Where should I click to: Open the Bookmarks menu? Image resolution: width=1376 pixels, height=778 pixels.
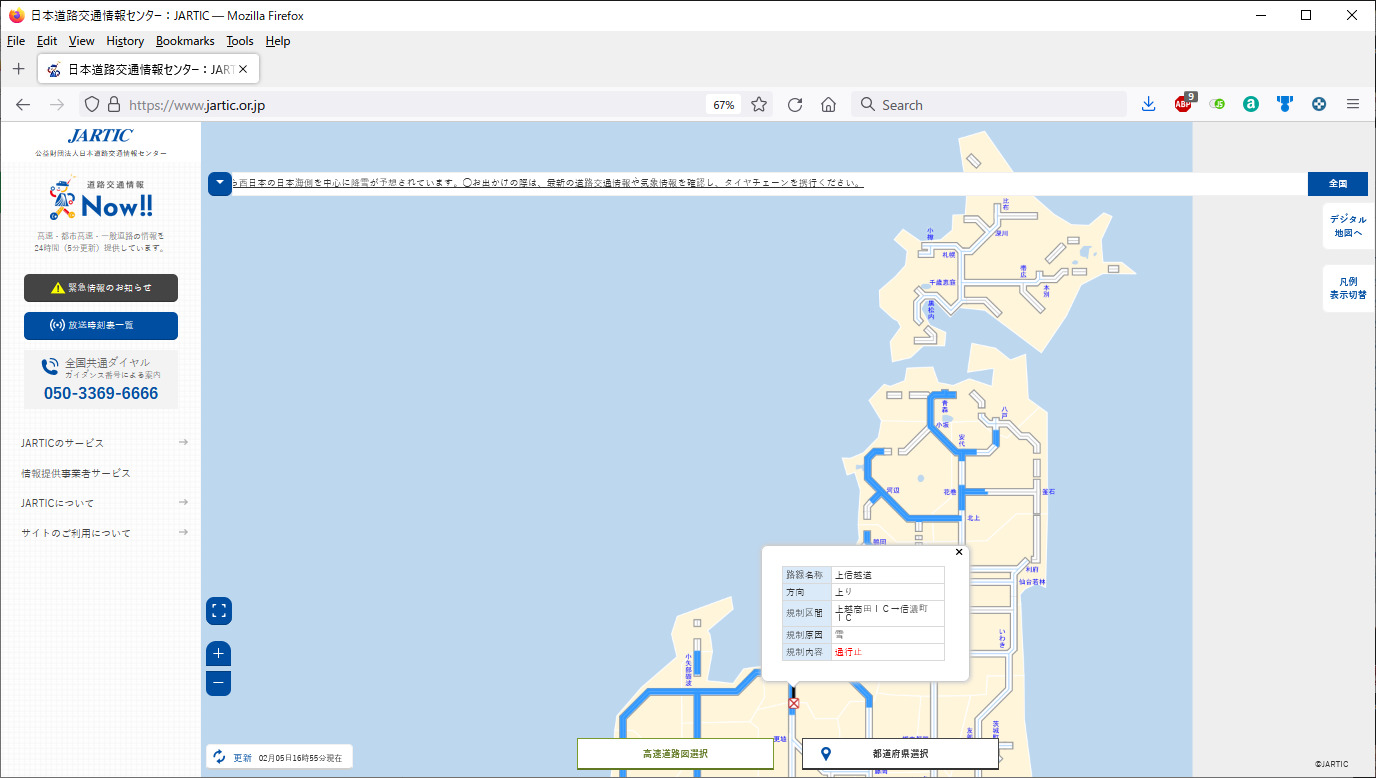(185, 41)
